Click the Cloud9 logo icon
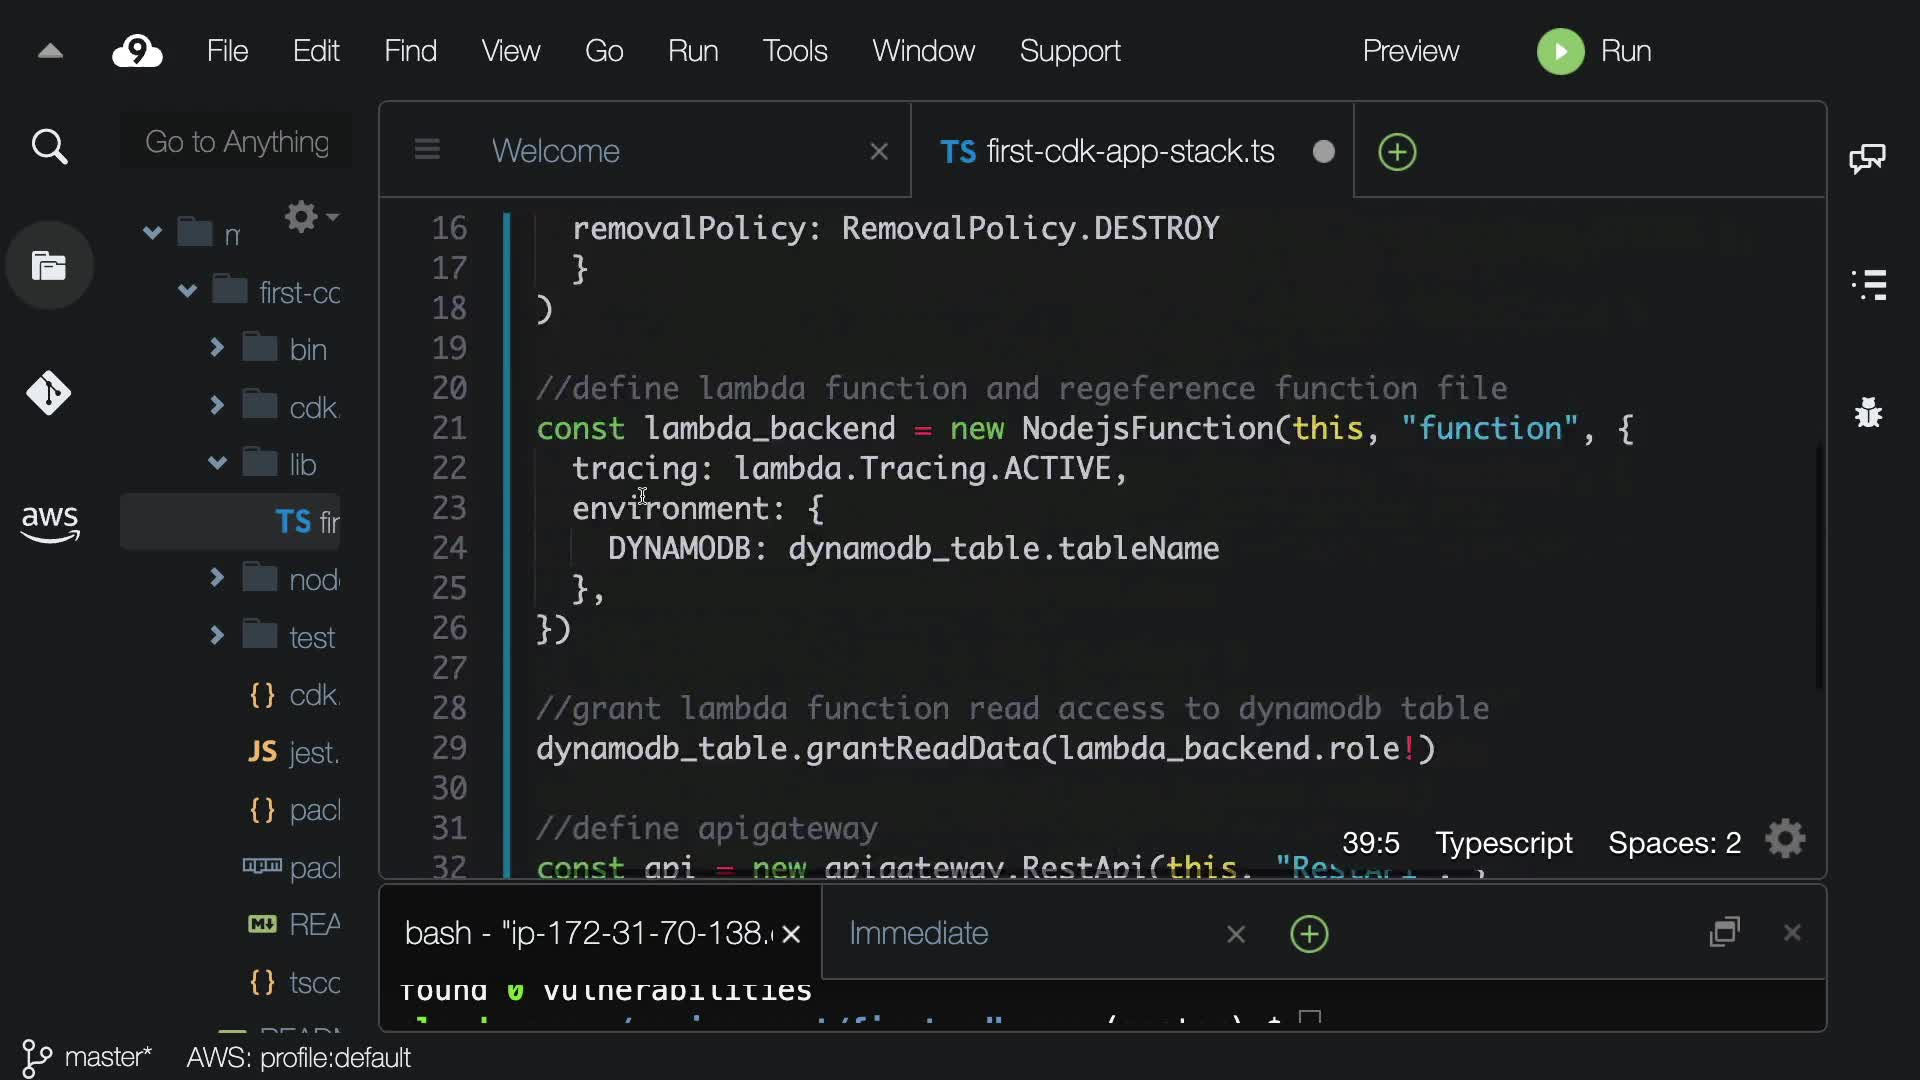This screenshot has width=1920, height=1080. click(x=137, y=51)
